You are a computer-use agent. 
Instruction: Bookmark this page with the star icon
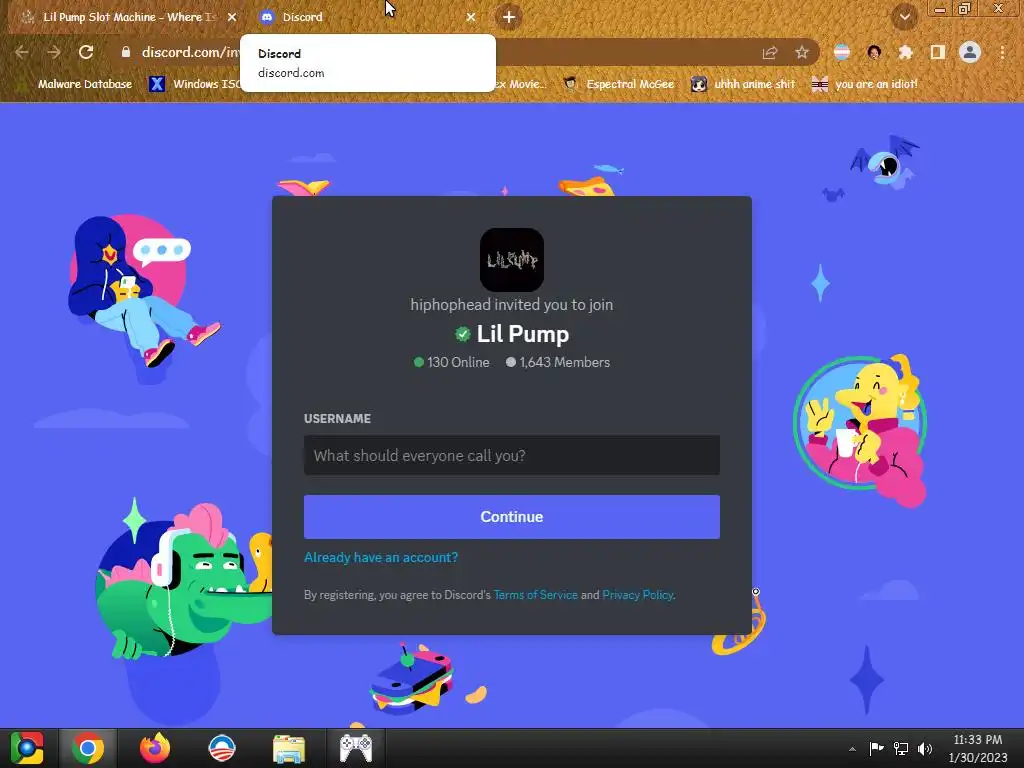(x=802, y=52)
